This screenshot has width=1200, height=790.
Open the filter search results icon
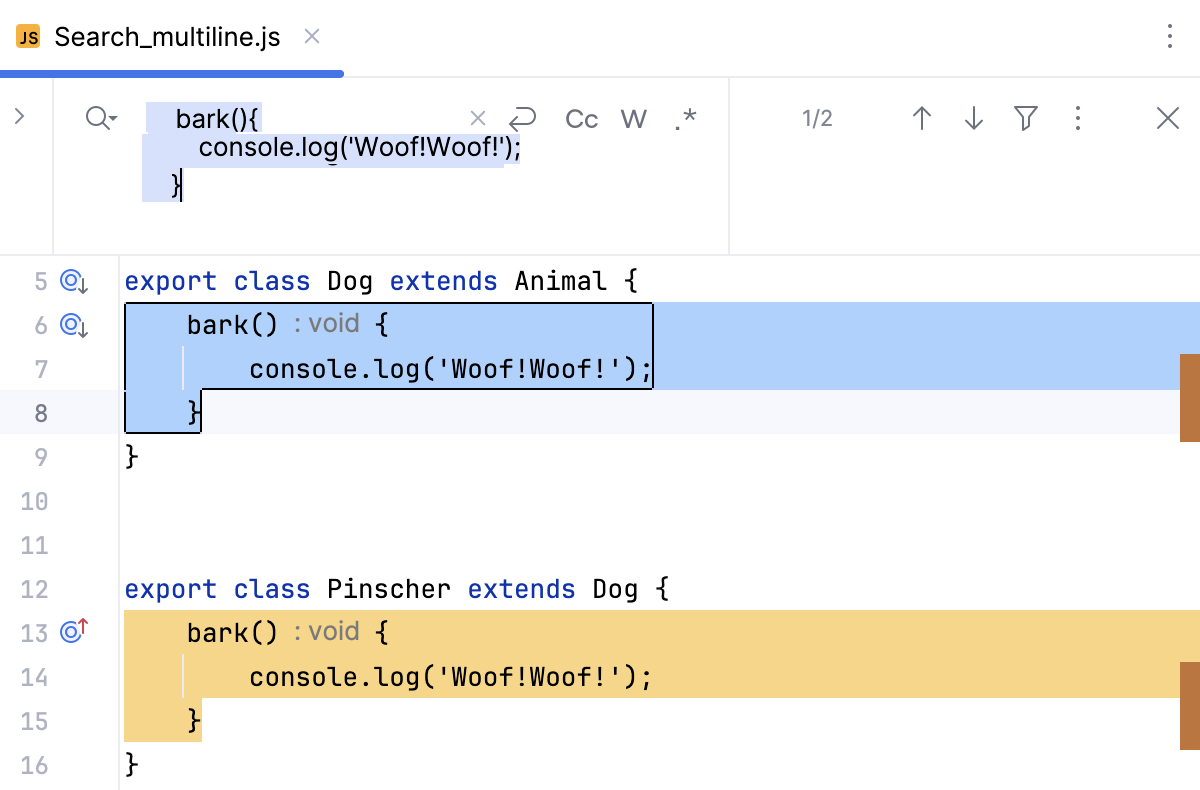click(1025, 118)
